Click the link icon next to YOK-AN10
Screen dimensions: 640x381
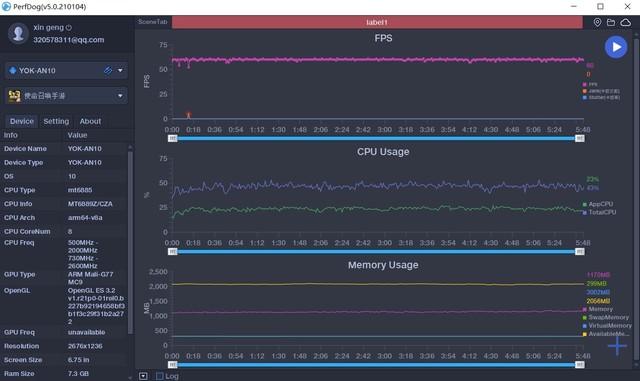coord(108,70)
